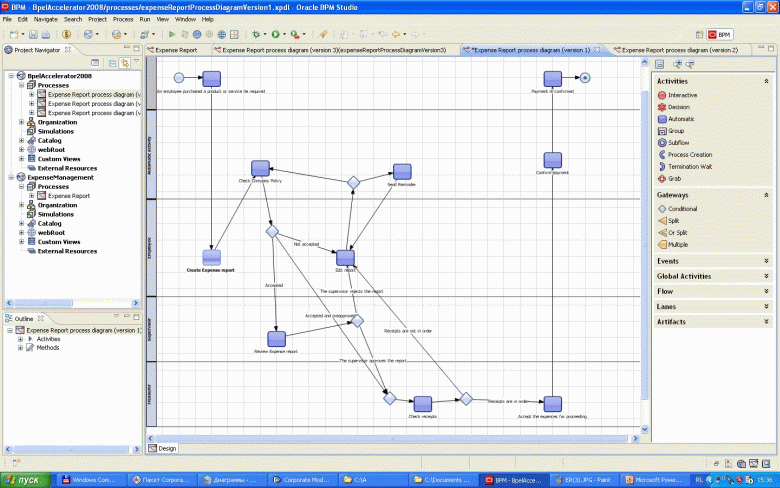Collapse the Activities palette section

[766, 81]
